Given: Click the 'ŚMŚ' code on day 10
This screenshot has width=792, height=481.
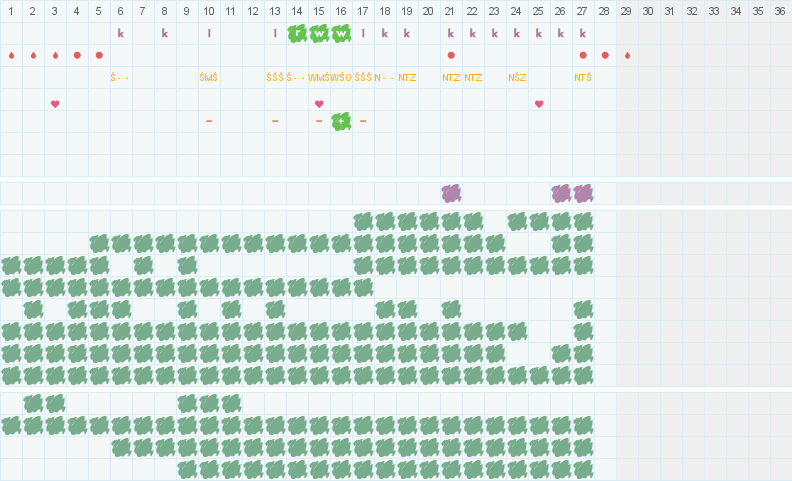Looking at the screenshot, I should (209, 77).
